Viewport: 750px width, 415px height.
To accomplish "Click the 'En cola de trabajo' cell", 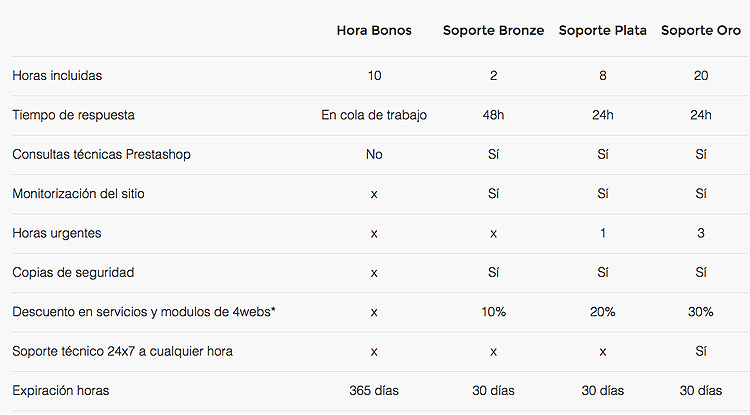I will [374, 115].
